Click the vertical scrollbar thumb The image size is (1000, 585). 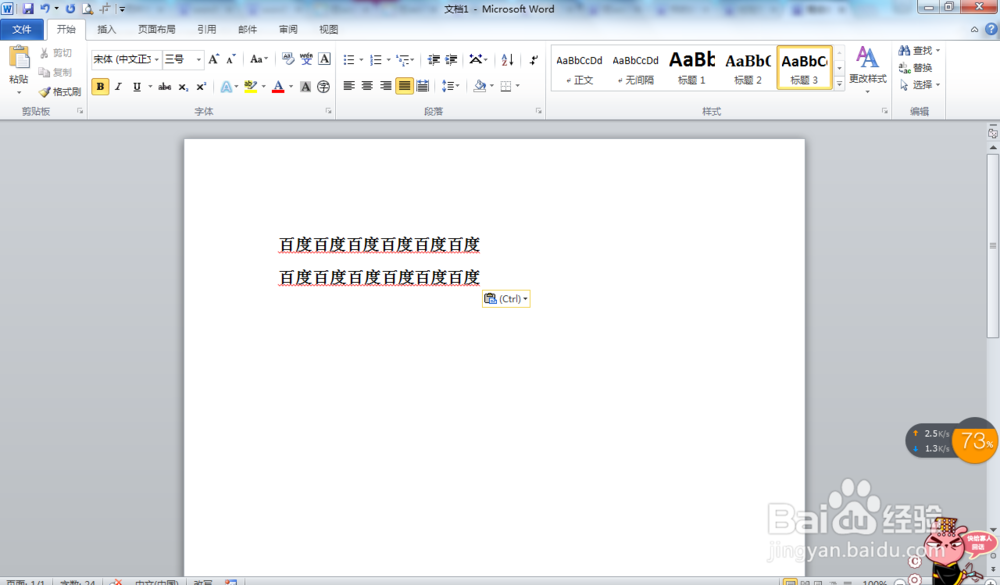coord(993,246)
